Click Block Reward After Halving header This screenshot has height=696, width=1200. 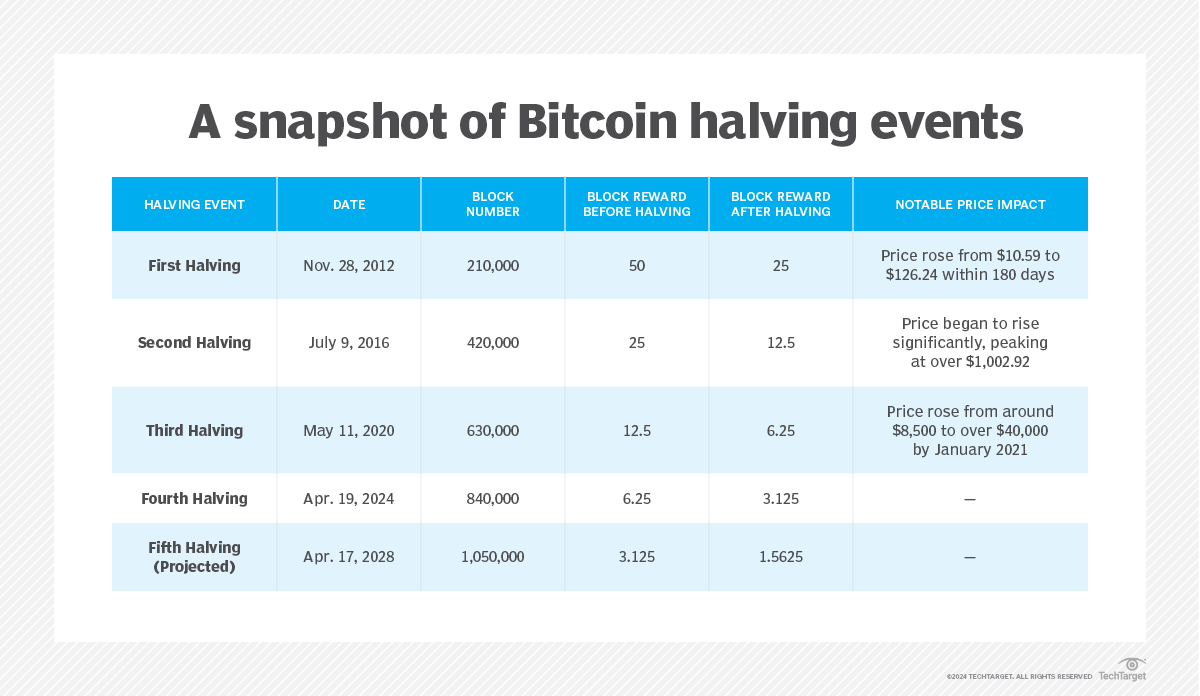coord(781,205)
